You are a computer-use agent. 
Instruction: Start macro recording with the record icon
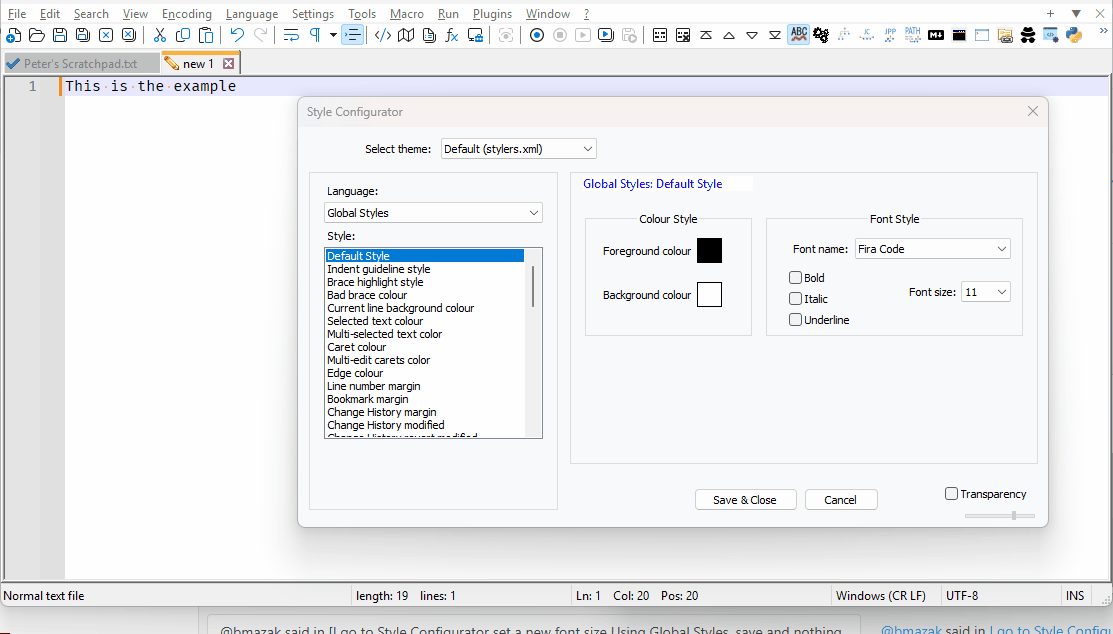point(537,35)
